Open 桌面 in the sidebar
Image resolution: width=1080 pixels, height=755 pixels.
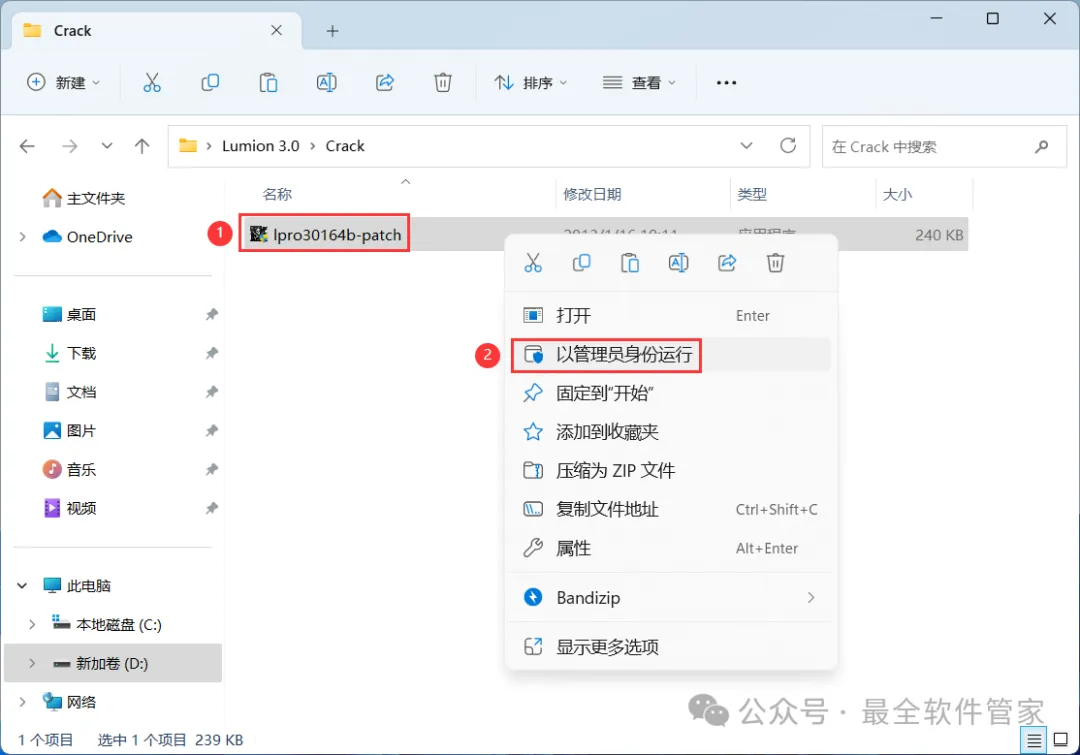point(70,315)
